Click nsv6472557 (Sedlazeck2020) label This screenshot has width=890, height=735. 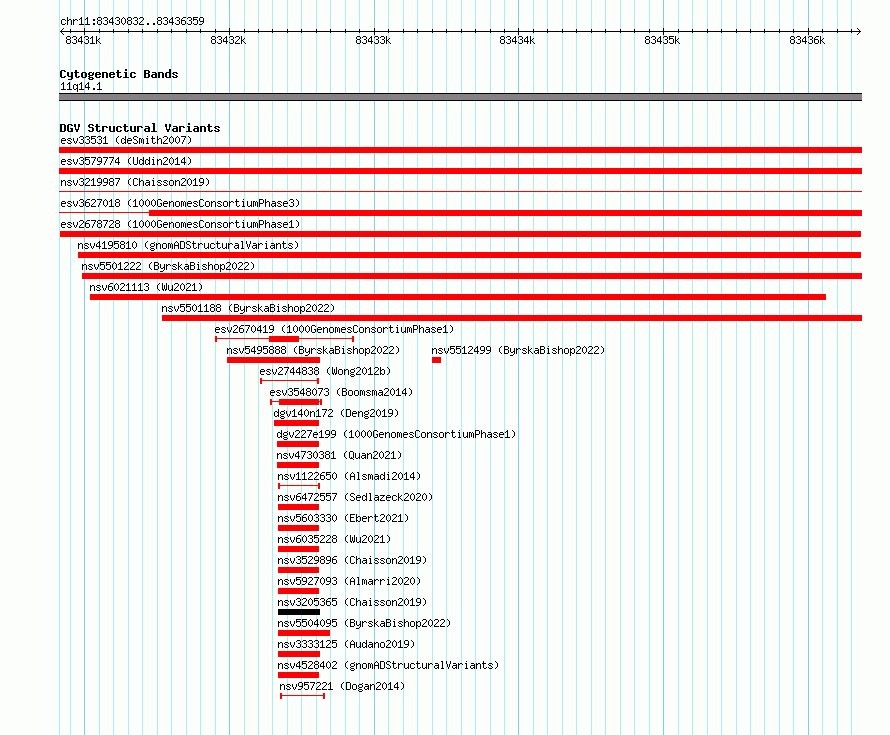pyautogui.click(x=355, y=497)
